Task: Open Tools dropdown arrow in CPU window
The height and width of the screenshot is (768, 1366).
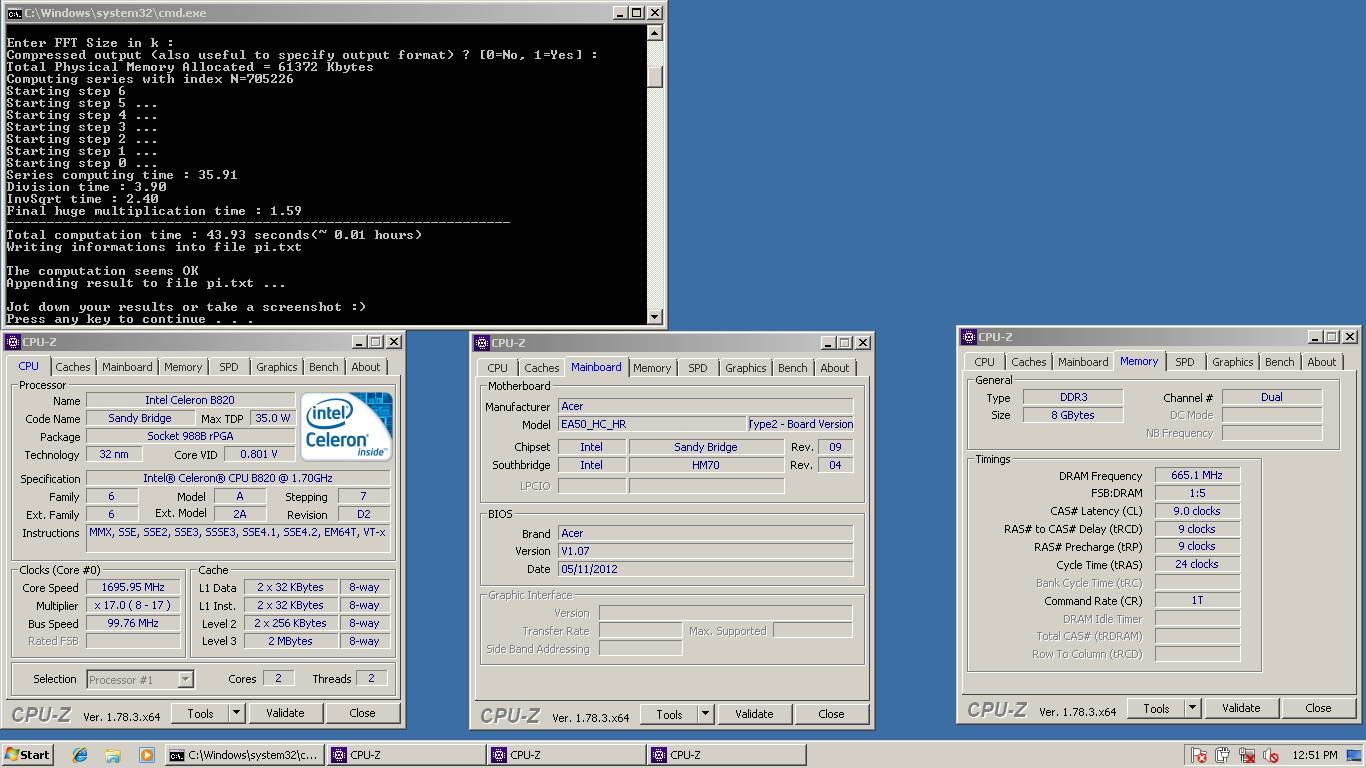Action: tap(237, 713)
